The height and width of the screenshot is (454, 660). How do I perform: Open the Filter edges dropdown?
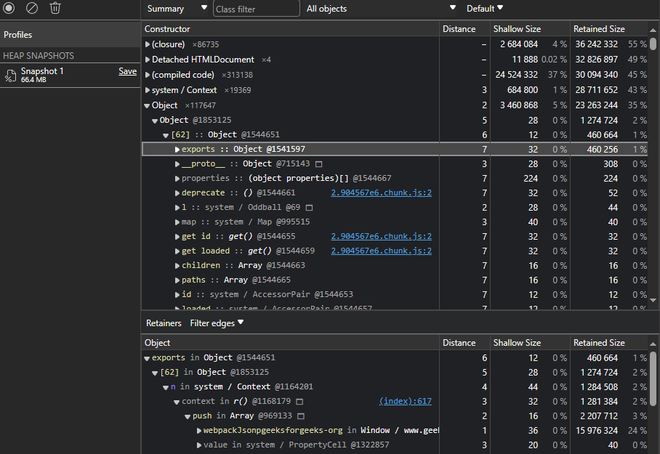[217, 323]
